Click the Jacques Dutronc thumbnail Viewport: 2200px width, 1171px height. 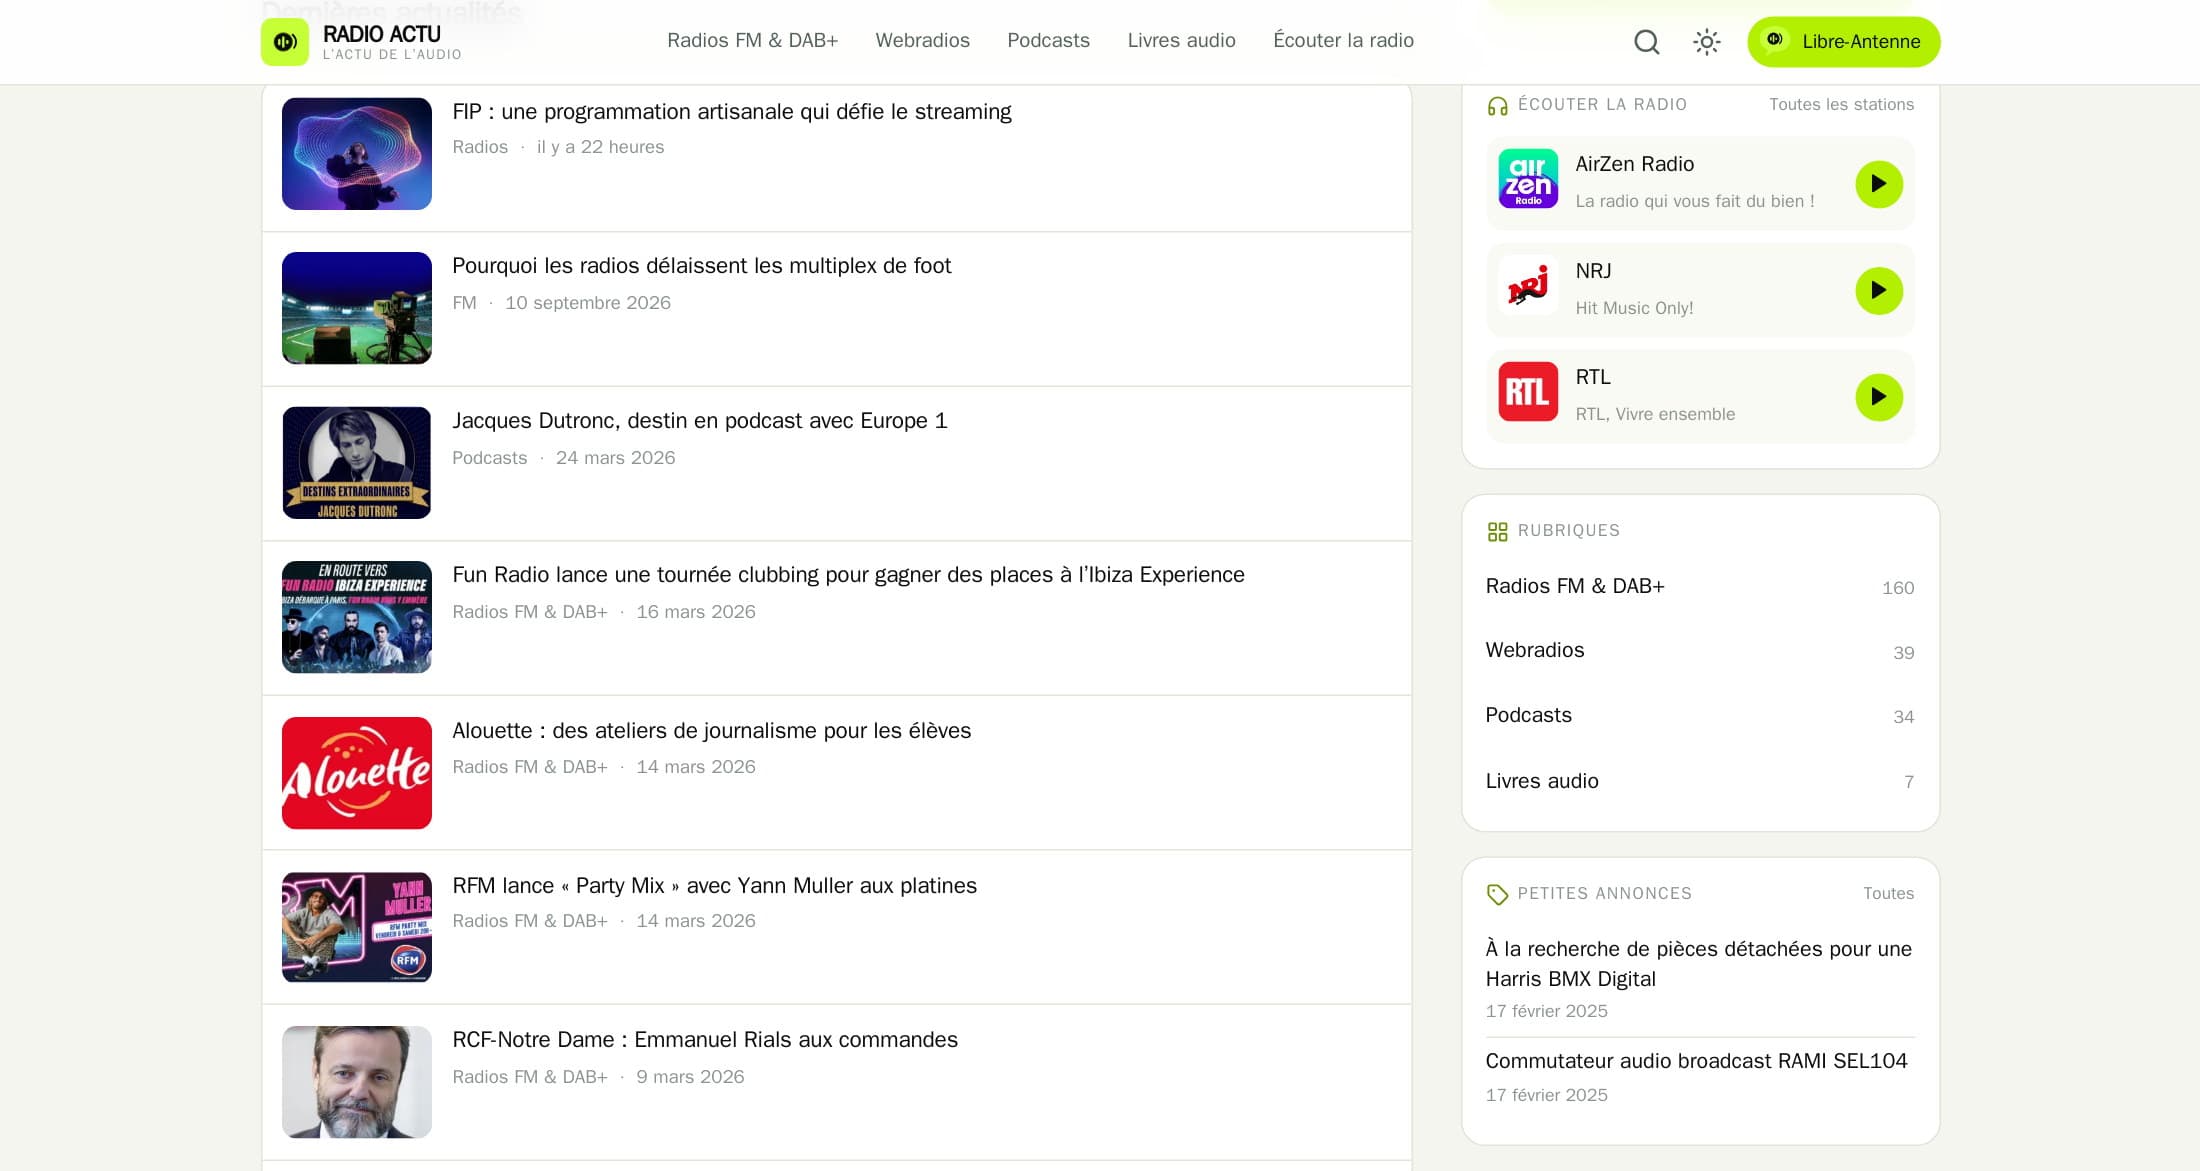pos(357,463)
